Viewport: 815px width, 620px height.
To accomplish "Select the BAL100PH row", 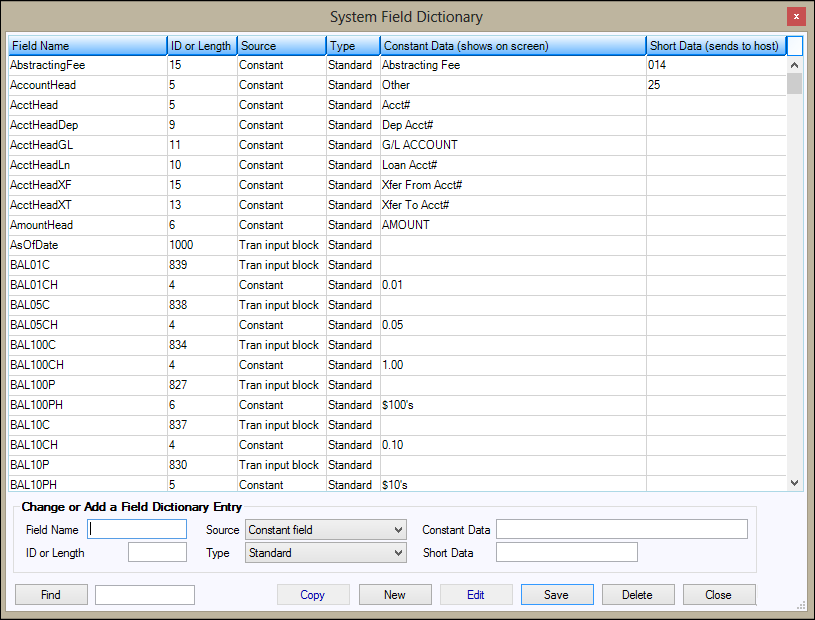I will [x=397, y=405].
